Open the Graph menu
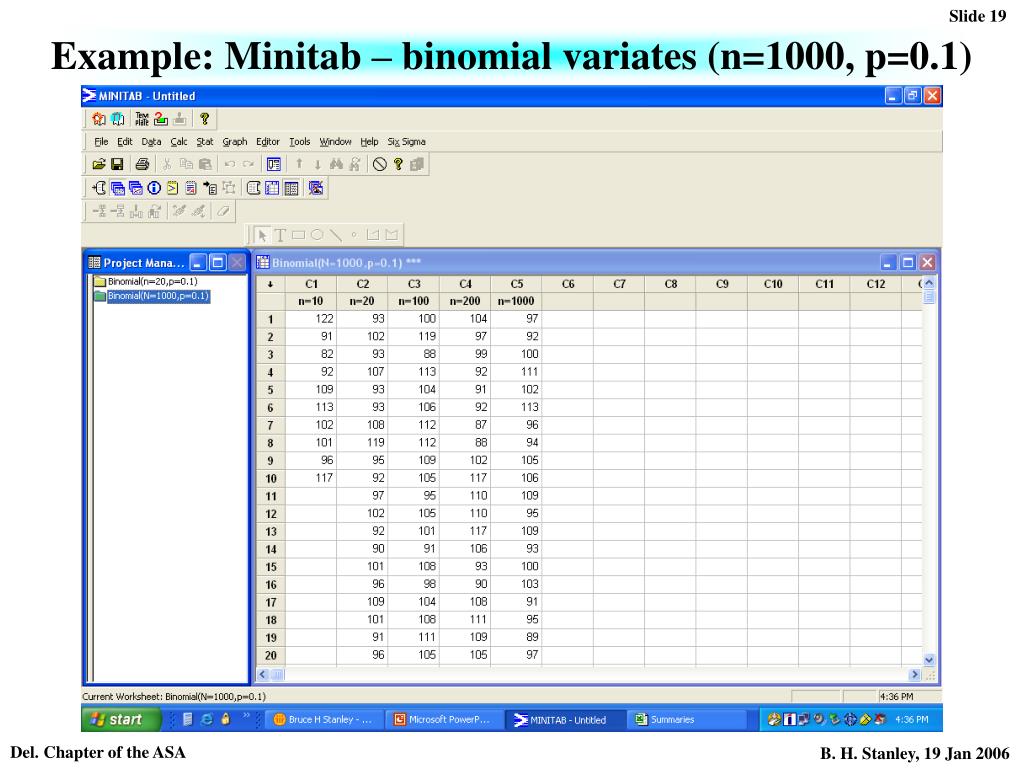 tap(234, 142)
